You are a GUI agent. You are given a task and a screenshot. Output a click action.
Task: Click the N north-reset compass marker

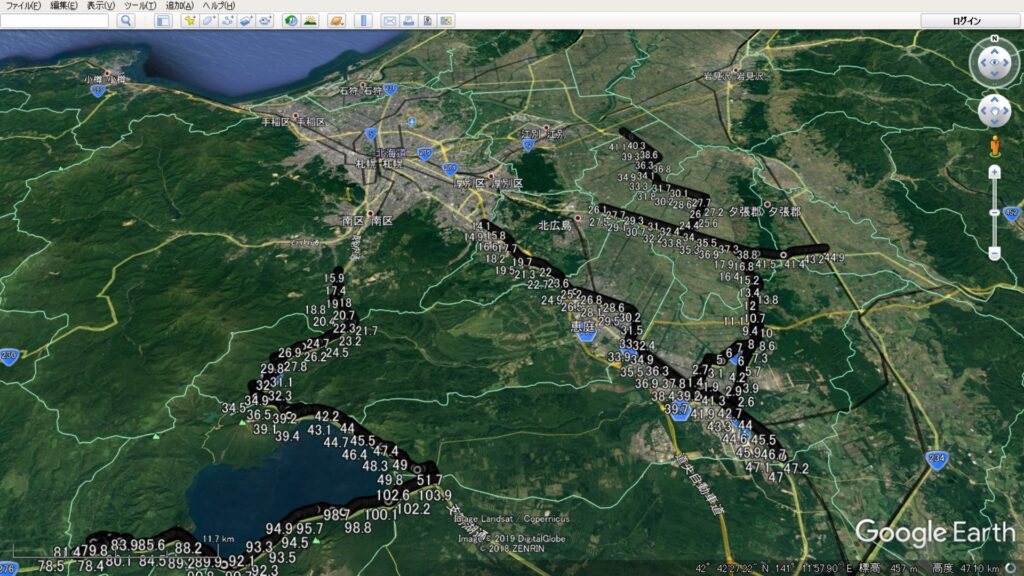[994, 40]
